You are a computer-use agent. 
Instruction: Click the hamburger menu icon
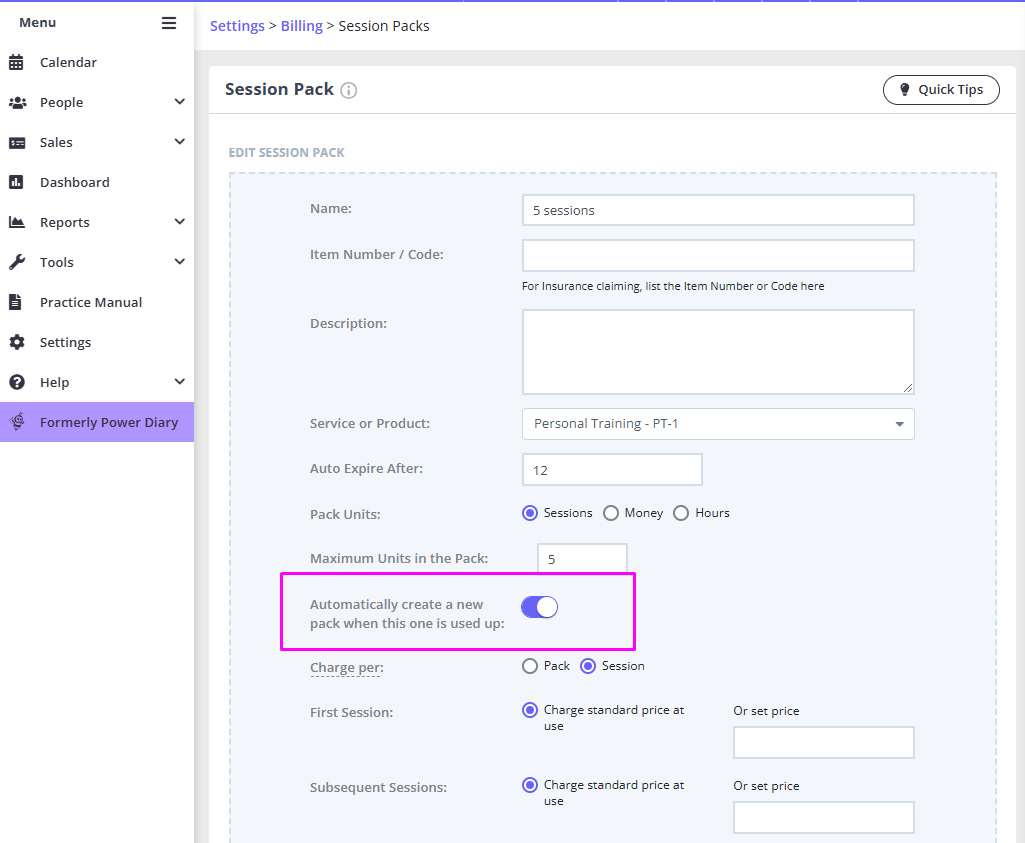coord(169,22)
